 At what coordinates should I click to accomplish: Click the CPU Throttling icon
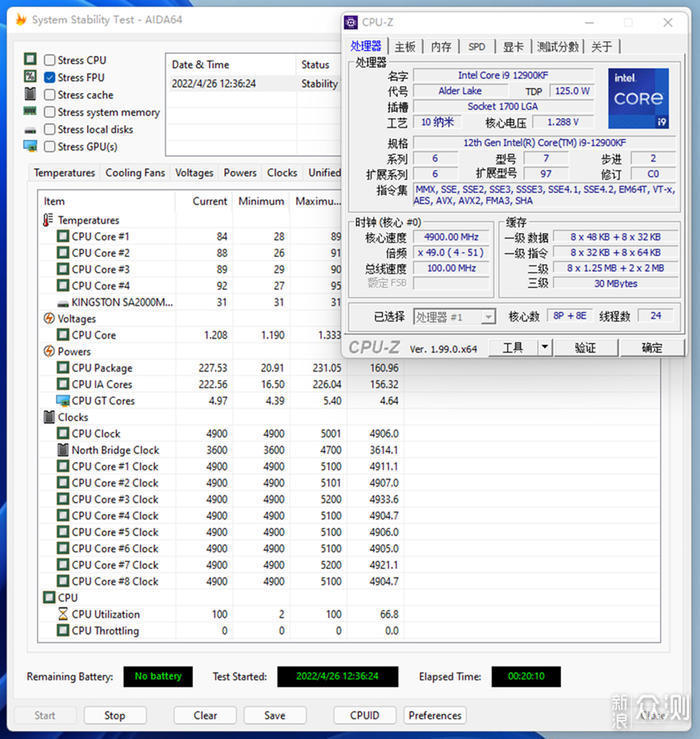(63, 630)
